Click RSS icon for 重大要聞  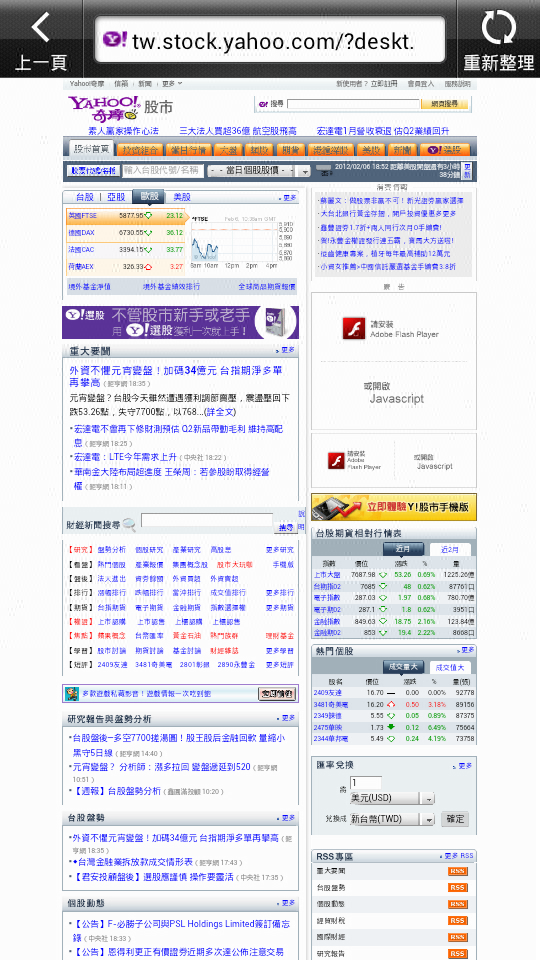[457, 871]
